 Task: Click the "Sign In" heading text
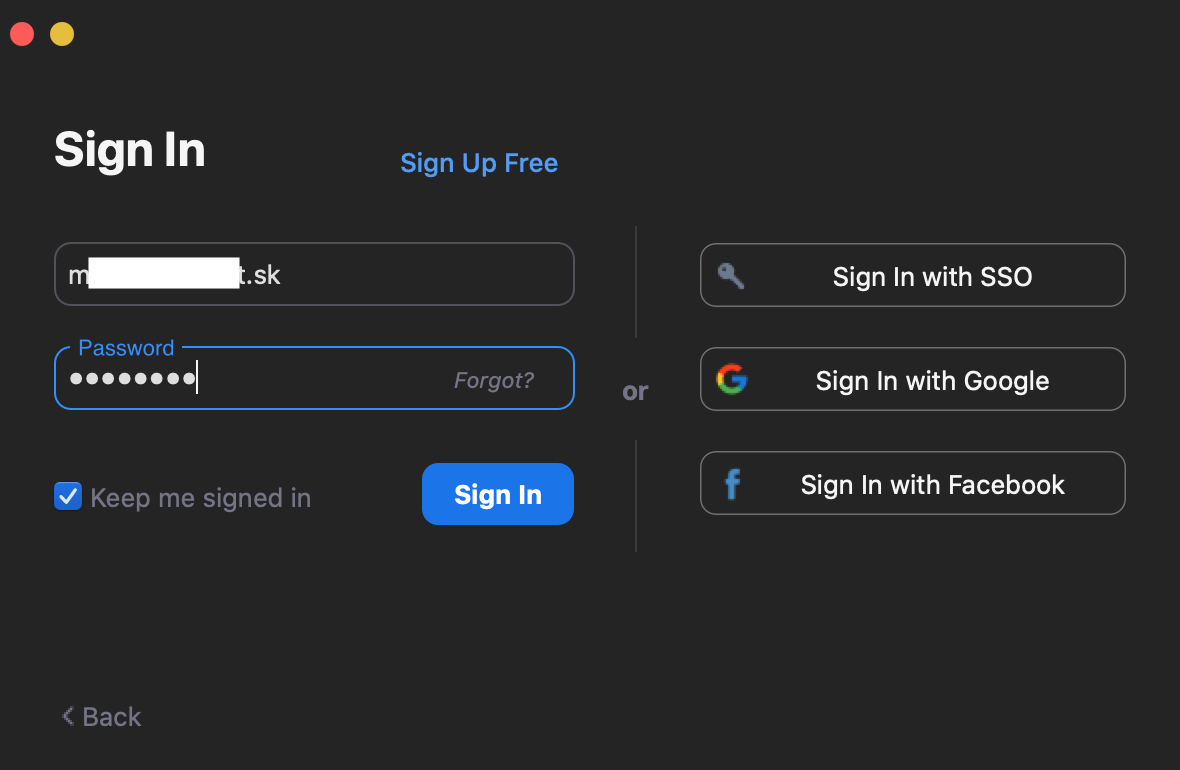click(130, 150)
